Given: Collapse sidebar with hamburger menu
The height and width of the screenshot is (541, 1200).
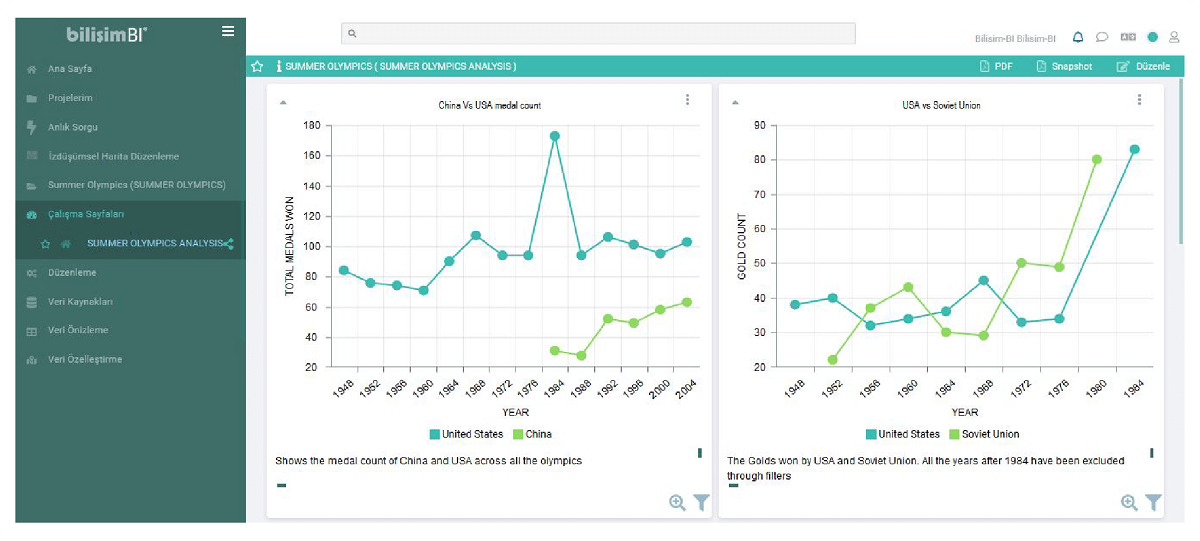Looking at the screenshot, I should 228,32.
